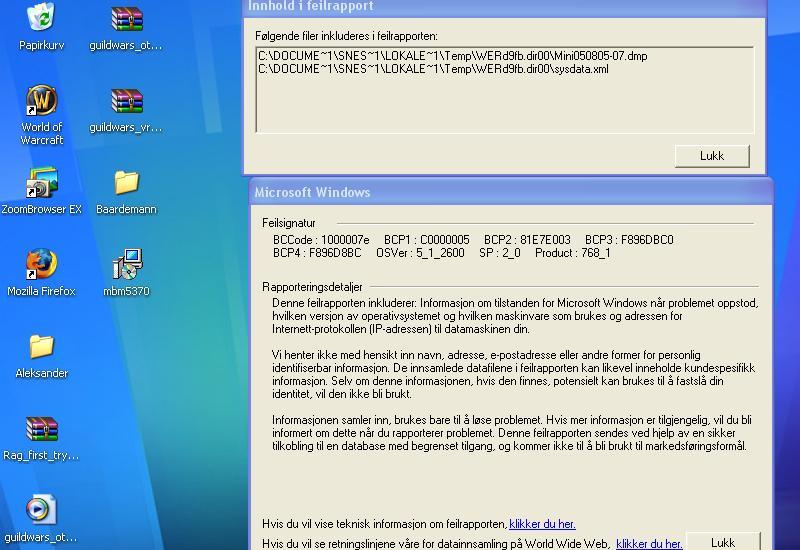Viewport: 800px width, 550px height.
Task: Open the data collection guidelines 'klikker du her' link
Action: coord(649,544)
